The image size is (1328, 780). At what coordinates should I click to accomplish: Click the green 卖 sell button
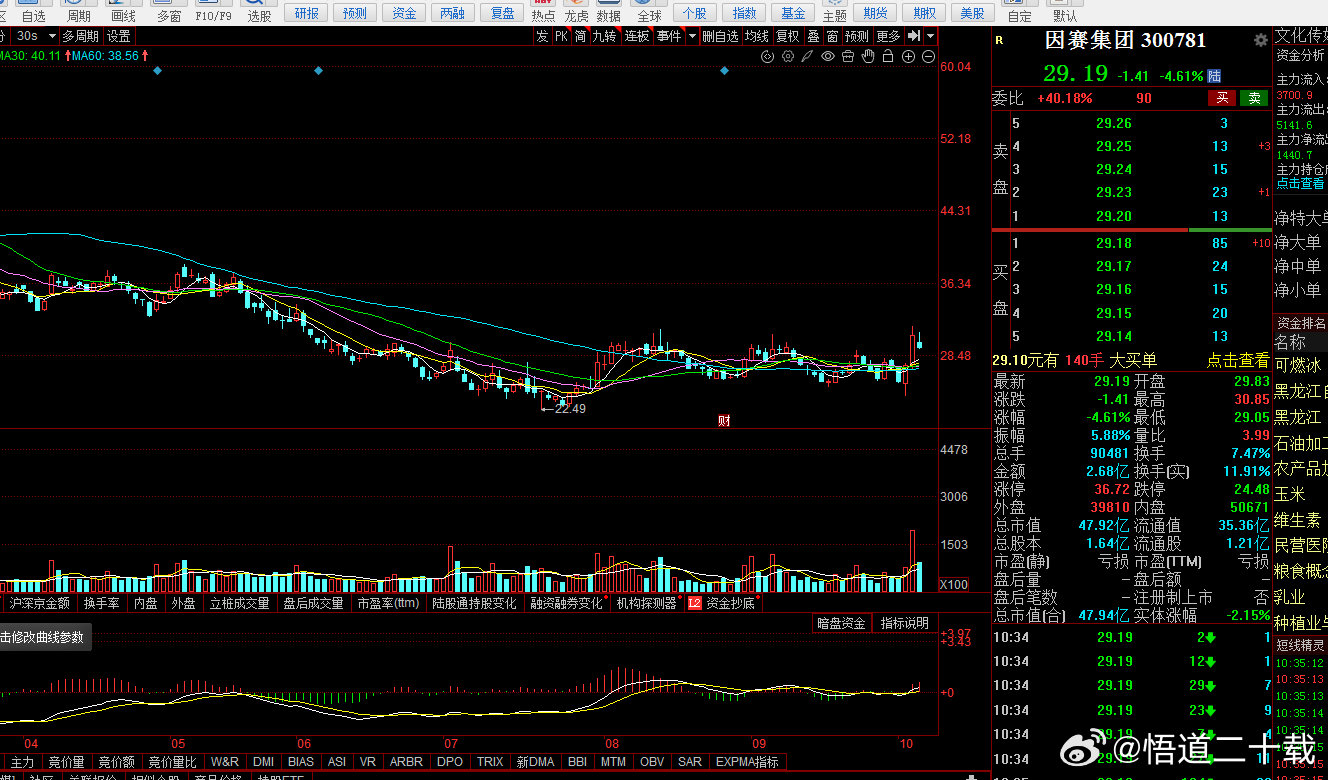coord(1254,98)
